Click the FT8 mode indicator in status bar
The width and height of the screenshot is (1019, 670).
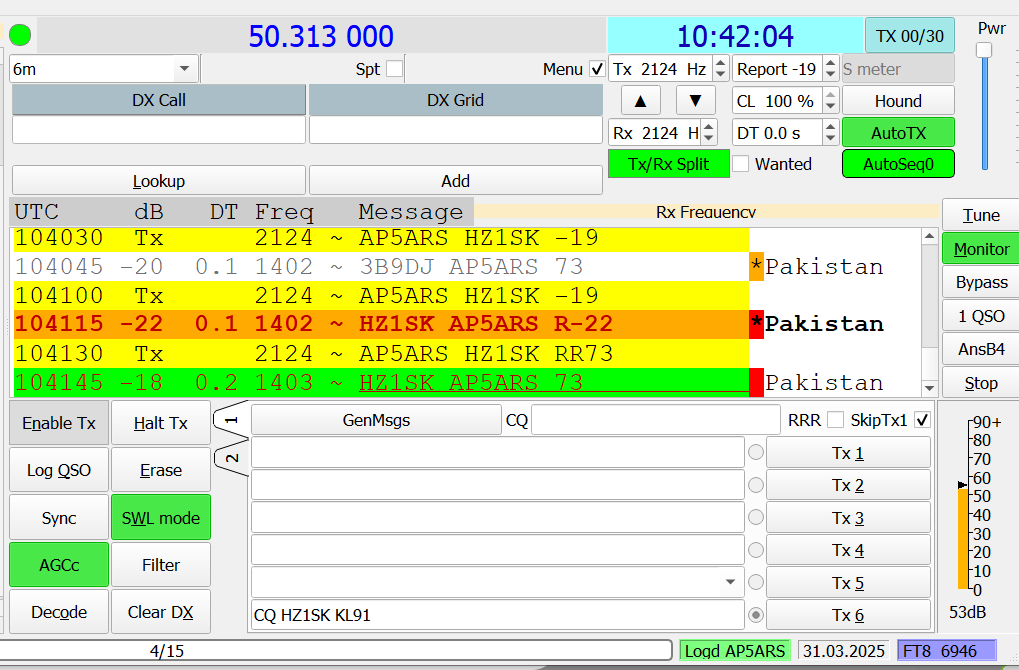tap(946, 650)
